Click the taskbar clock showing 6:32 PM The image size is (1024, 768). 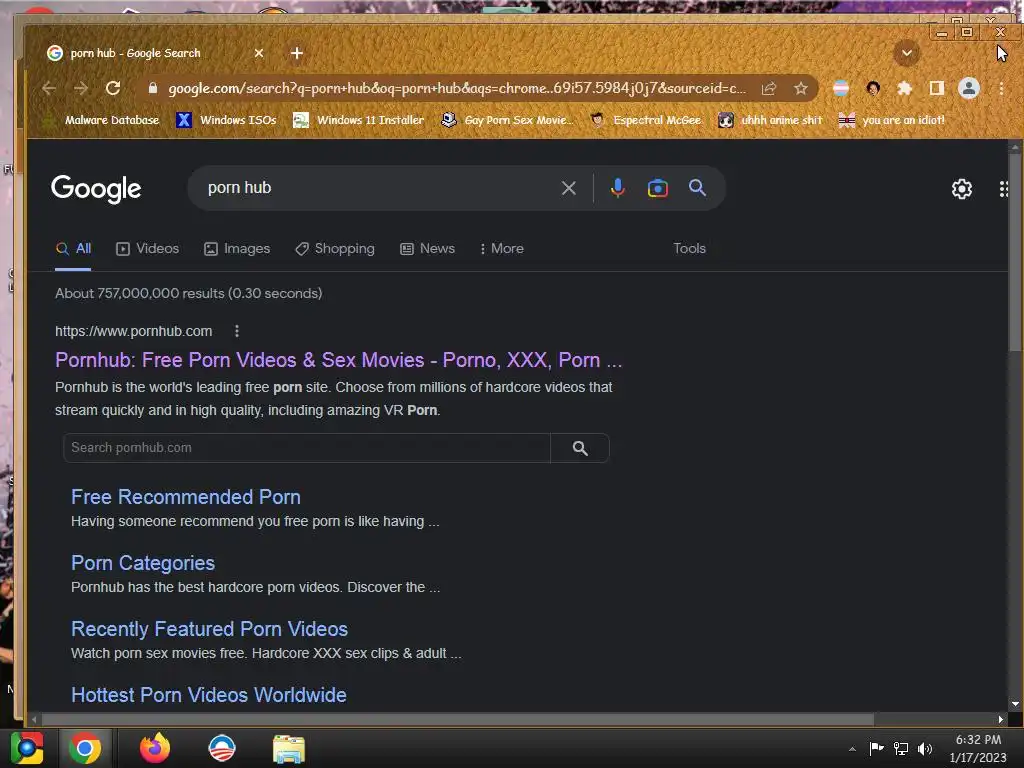(x=978, y=748)
